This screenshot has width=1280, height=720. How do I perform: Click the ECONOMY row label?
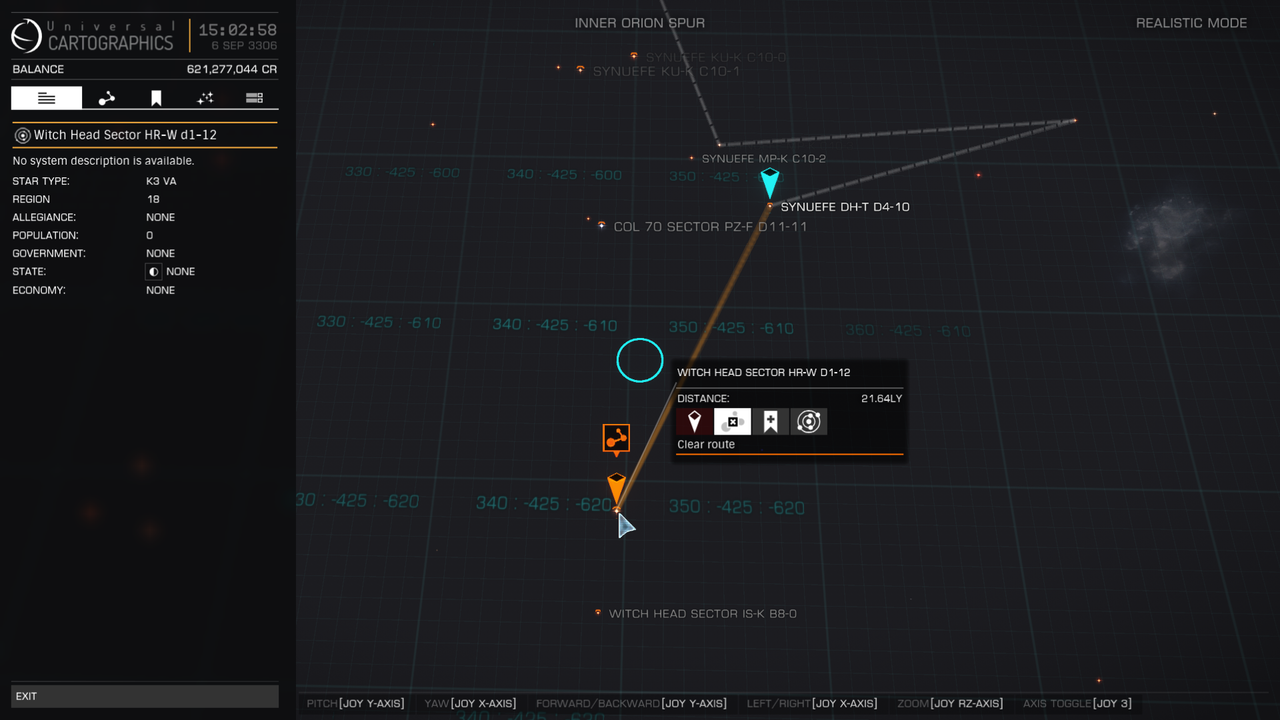39,291
